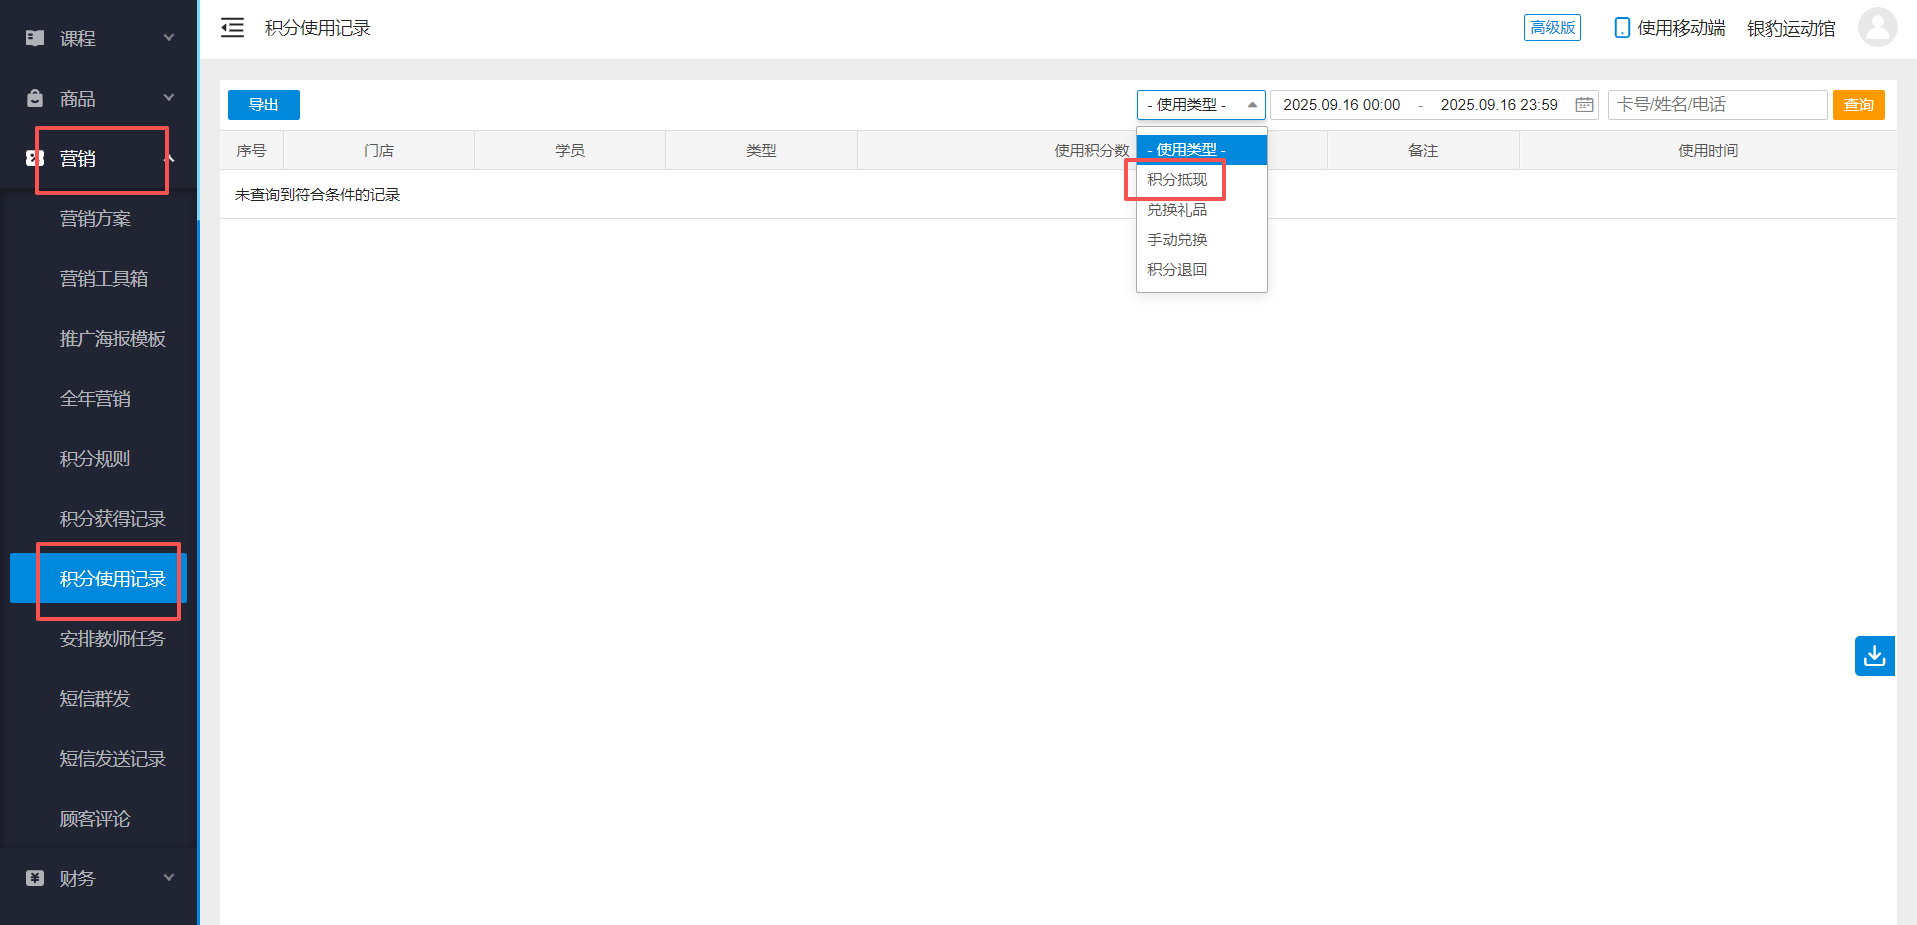Image resolution: width=1917 pixels, height=925 pixels.
Task: Go to 积分规则 sidebar page
Action: pos(95,458)
